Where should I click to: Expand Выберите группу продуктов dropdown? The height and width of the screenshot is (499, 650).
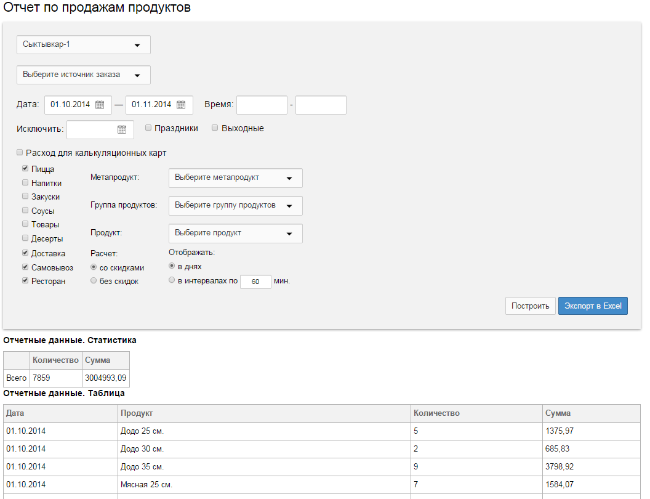point(235,206)
